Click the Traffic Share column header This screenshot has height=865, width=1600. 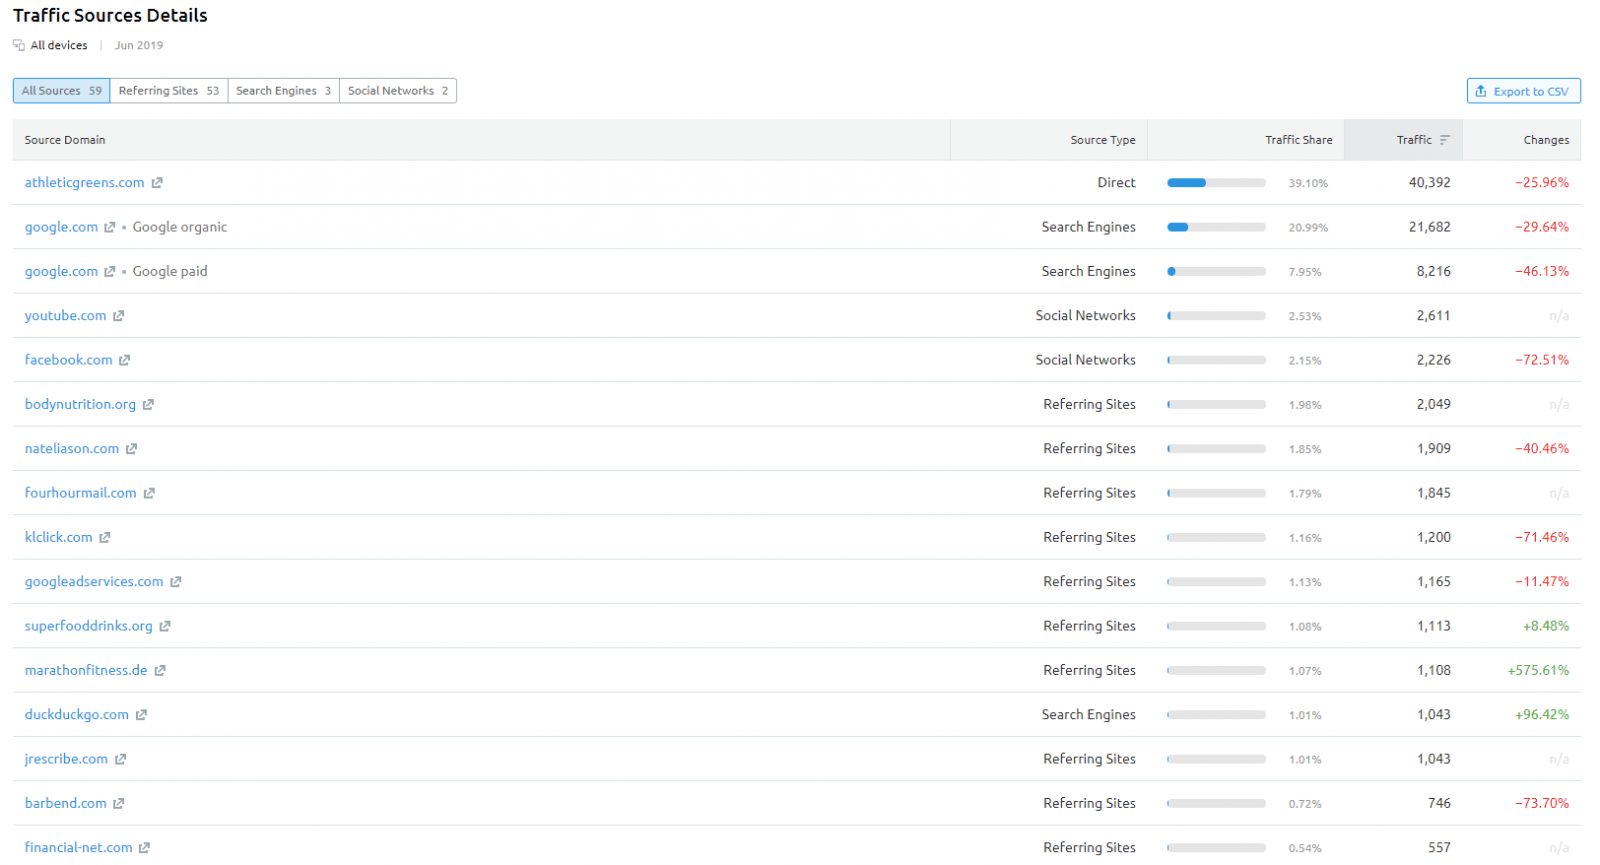(1297, 140)
